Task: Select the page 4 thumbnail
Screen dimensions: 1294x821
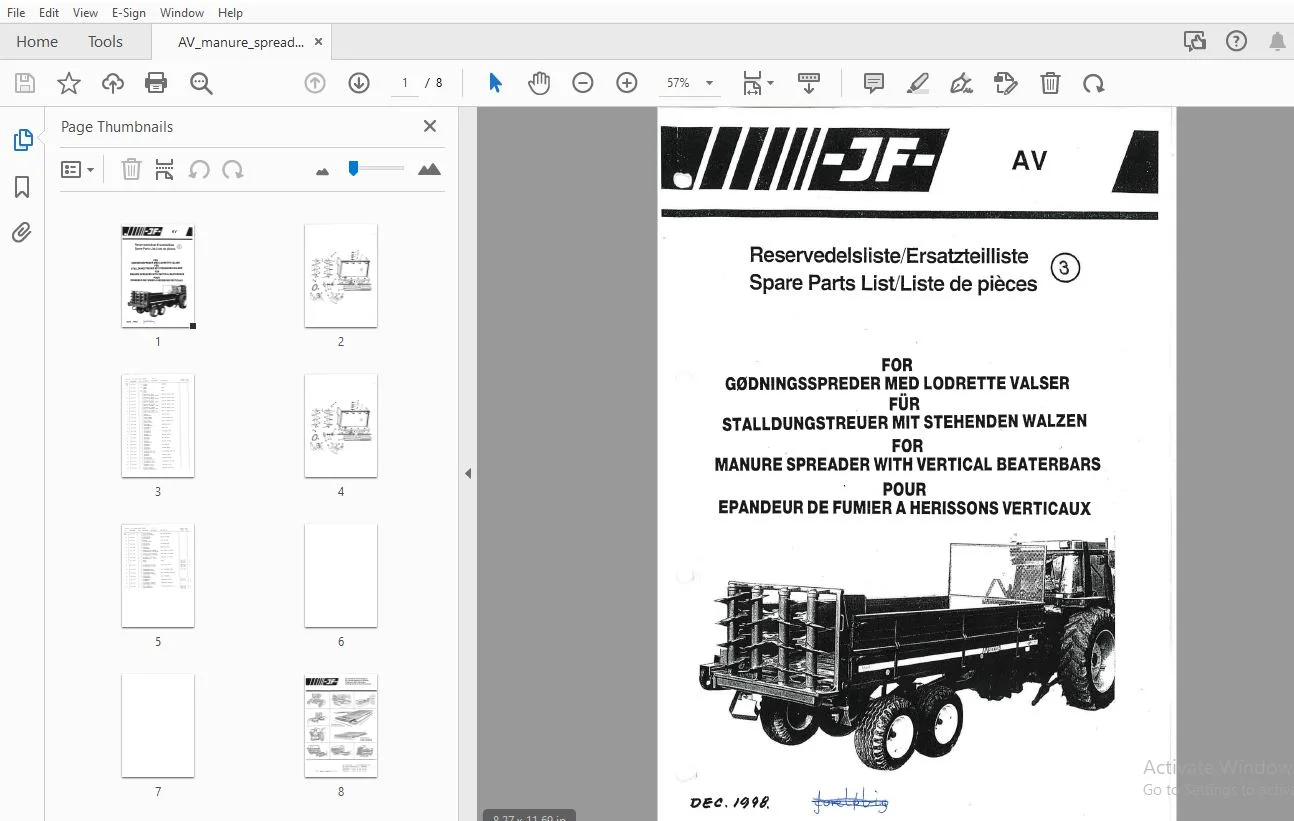Action: tap(341, 426)
